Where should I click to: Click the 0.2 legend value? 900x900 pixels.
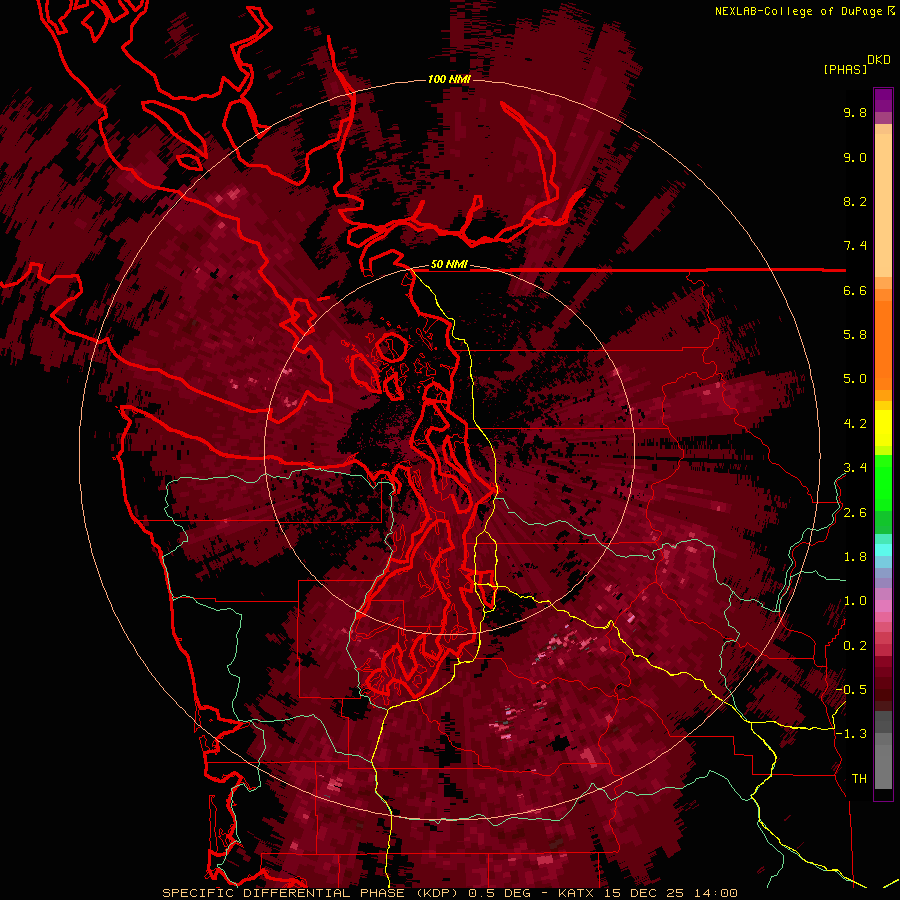tap(855, 646)
